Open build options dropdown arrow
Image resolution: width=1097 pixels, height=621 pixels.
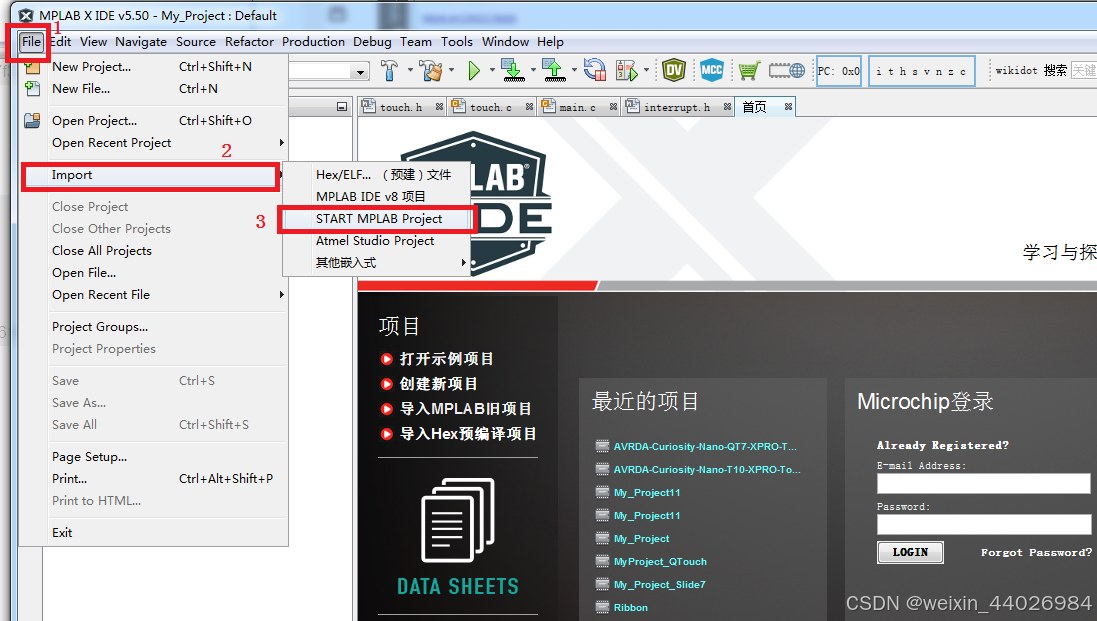pyautogui.click(x=410, y=70)
